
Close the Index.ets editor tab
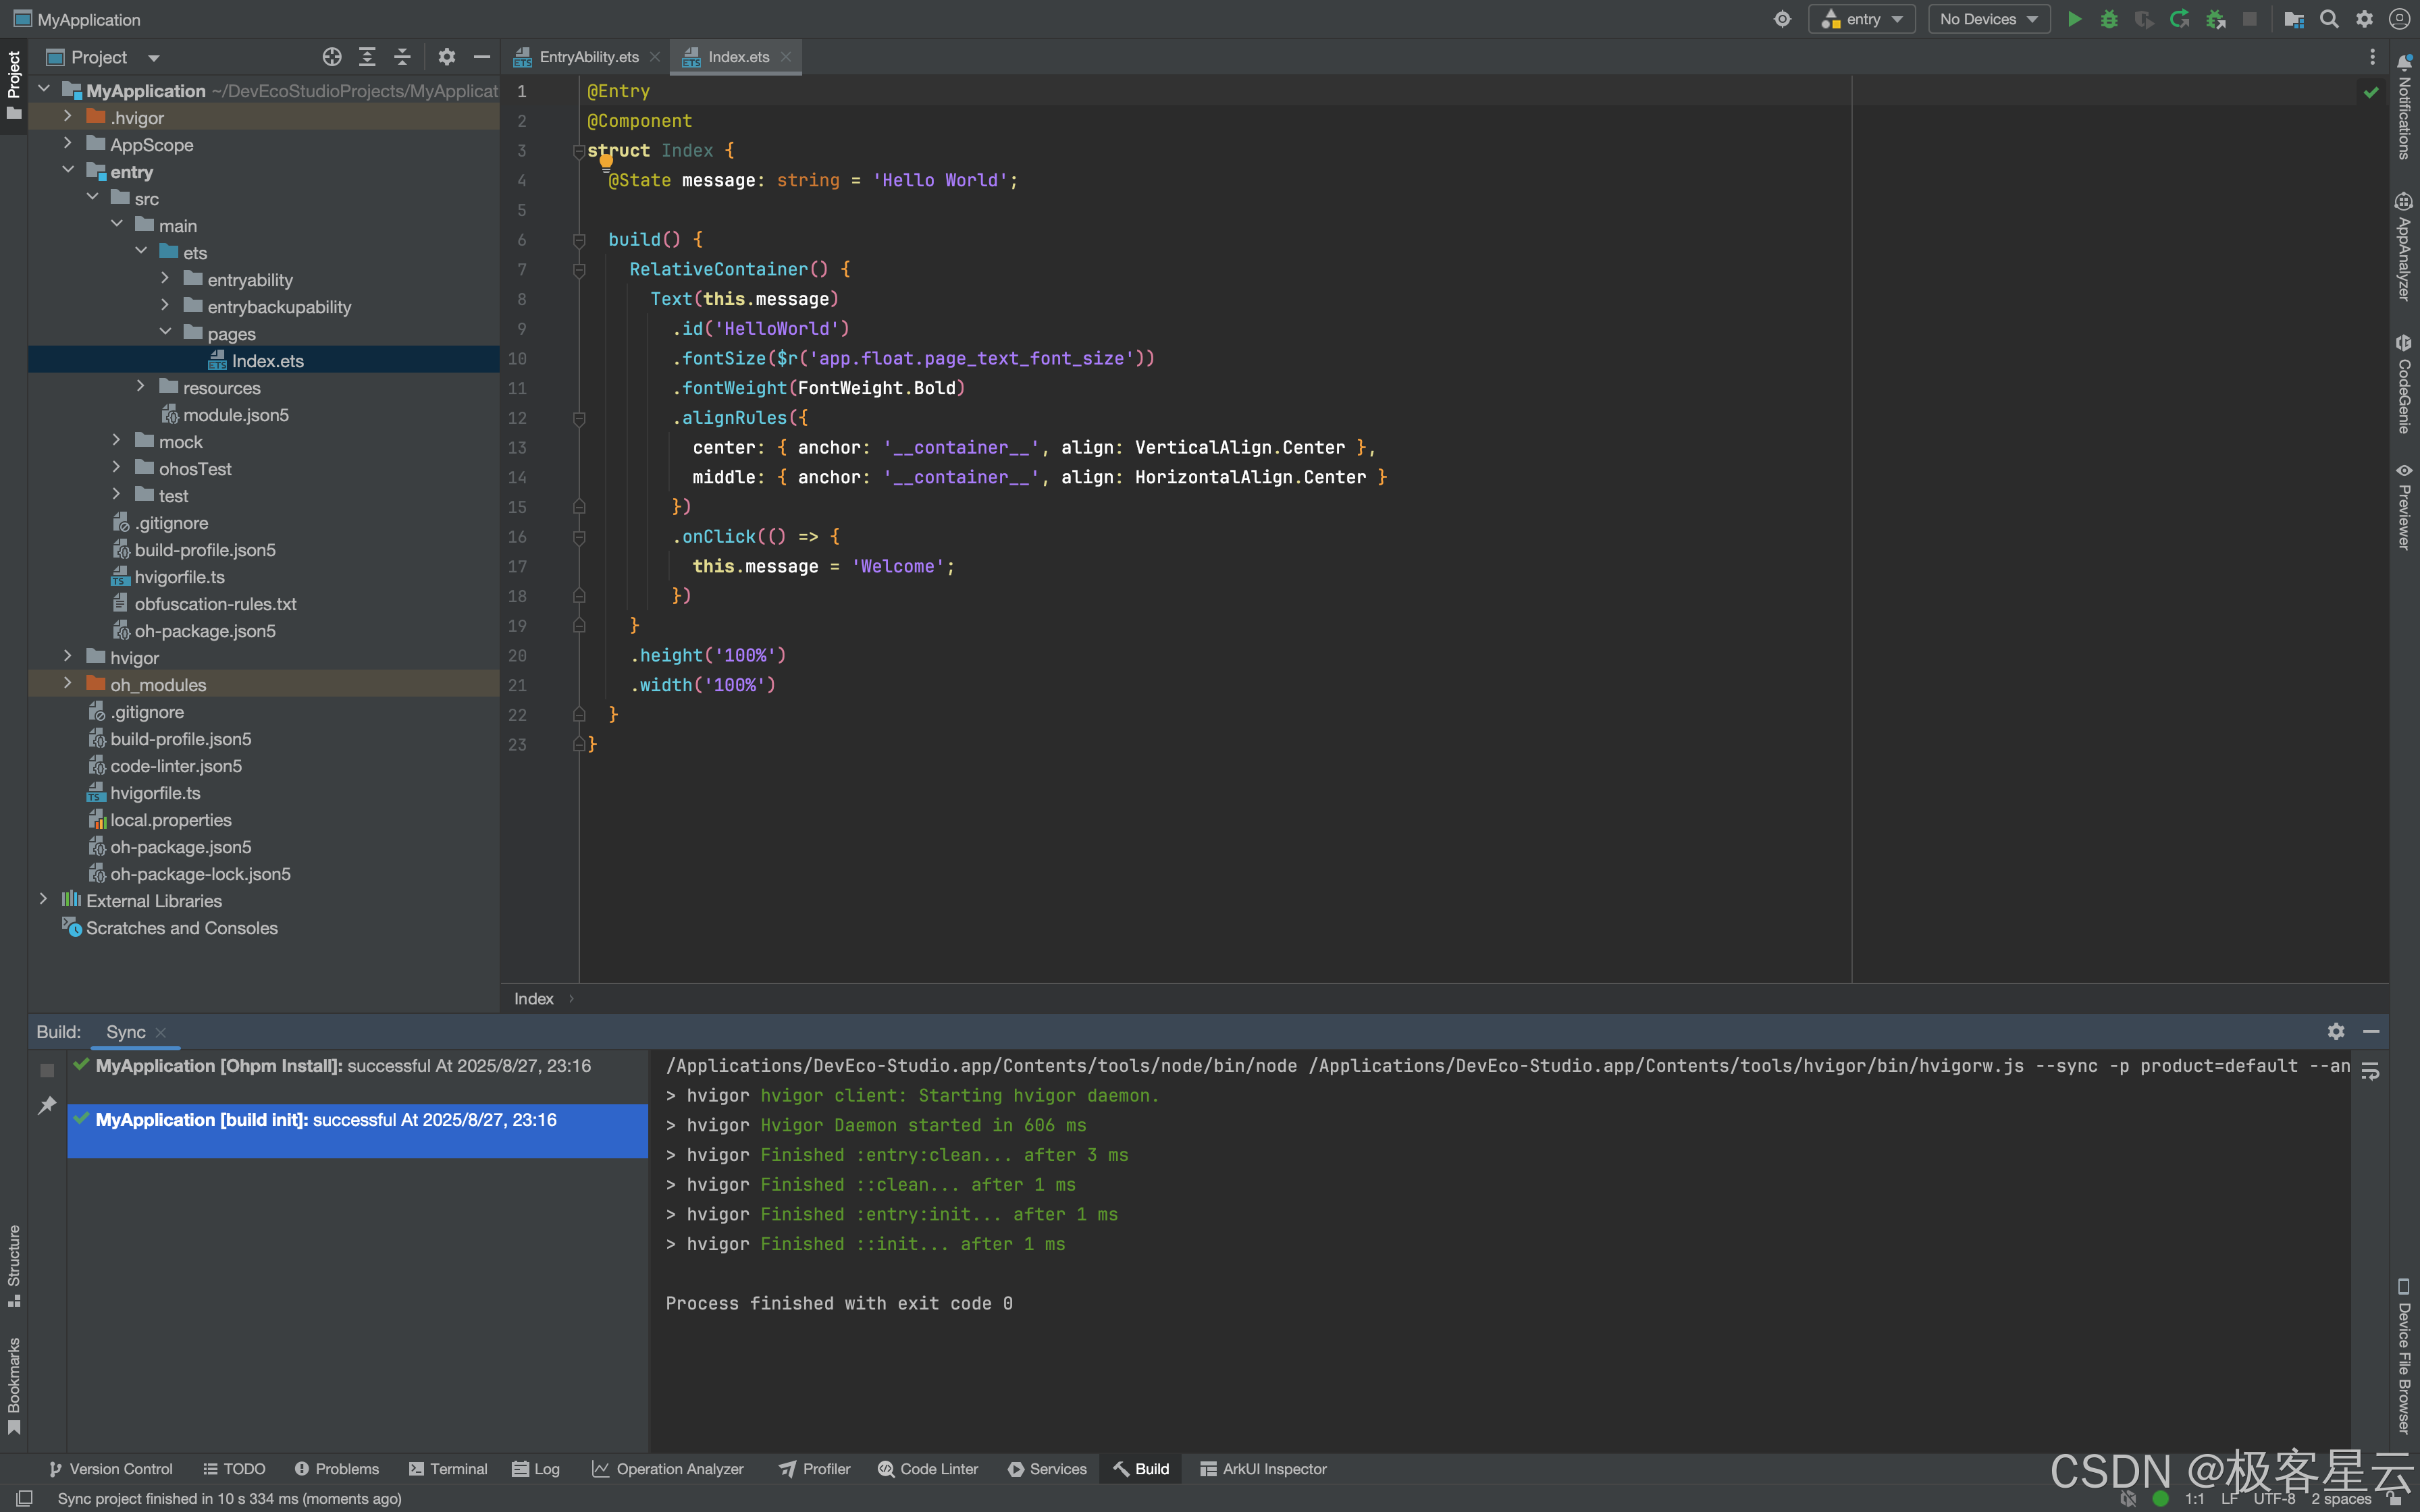[786, 57]
